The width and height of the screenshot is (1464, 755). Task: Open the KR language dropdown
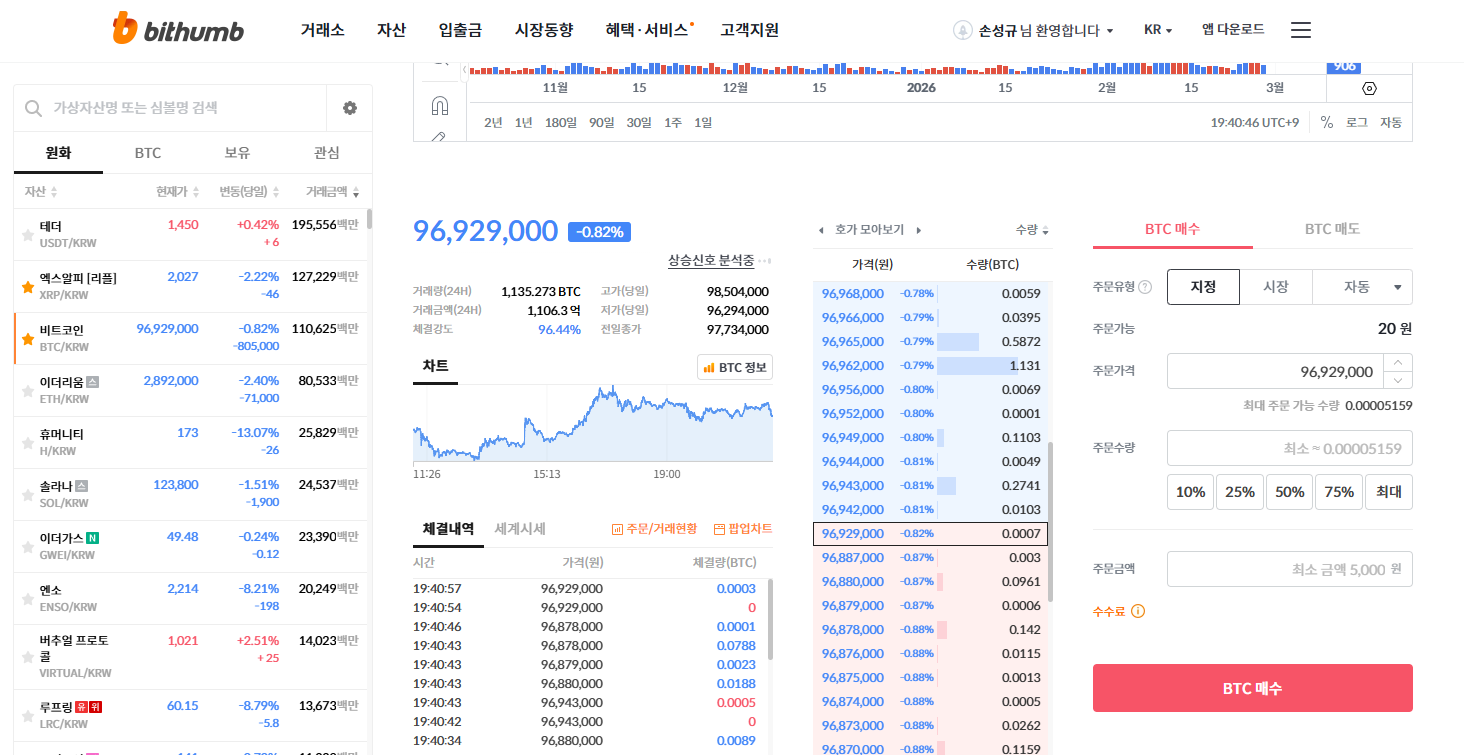pyautogui.click(x=1156, y=30)
